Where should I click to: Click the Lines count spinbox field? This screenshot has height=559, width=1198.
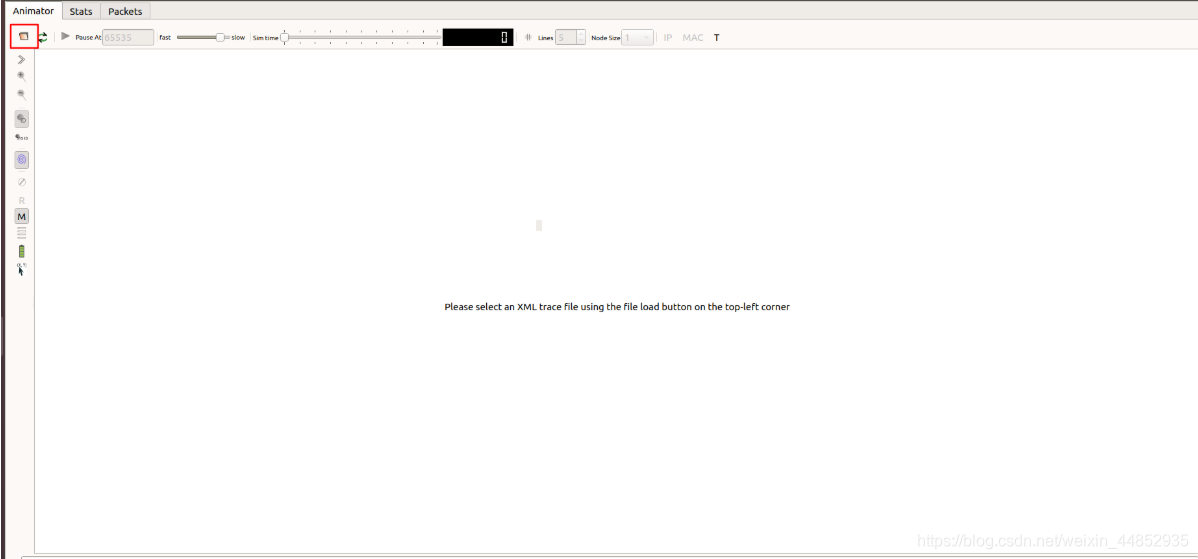pyautogui.click(x=565, y=37)
